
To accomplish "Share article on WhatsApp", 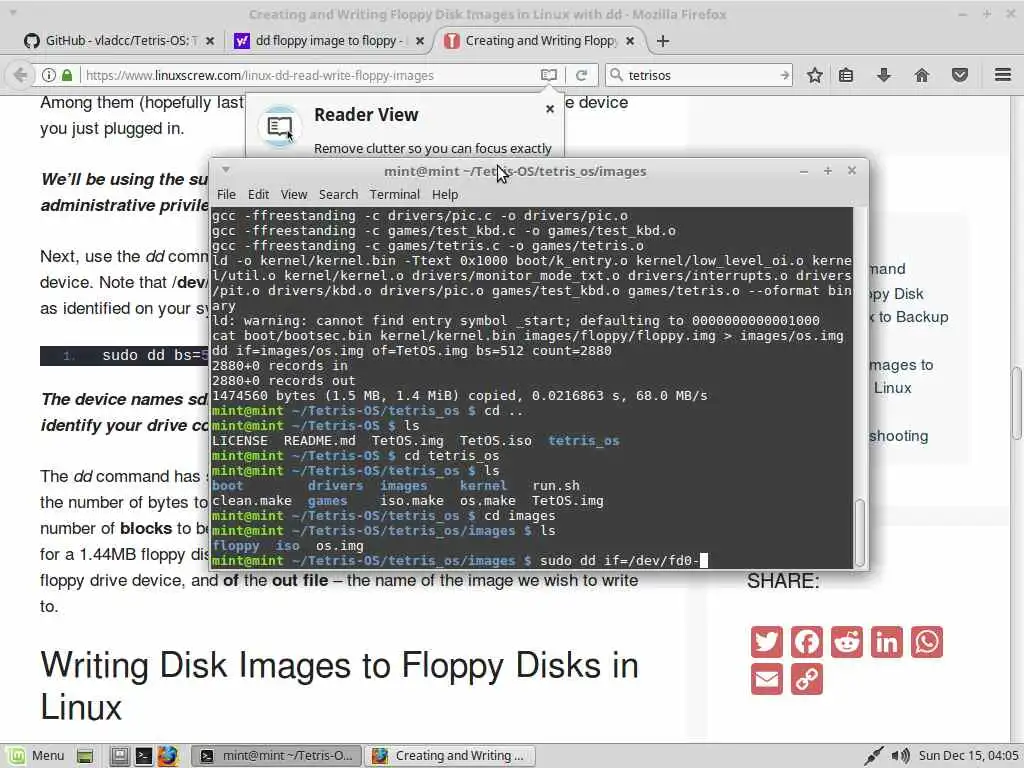I will tap(927, 642).
